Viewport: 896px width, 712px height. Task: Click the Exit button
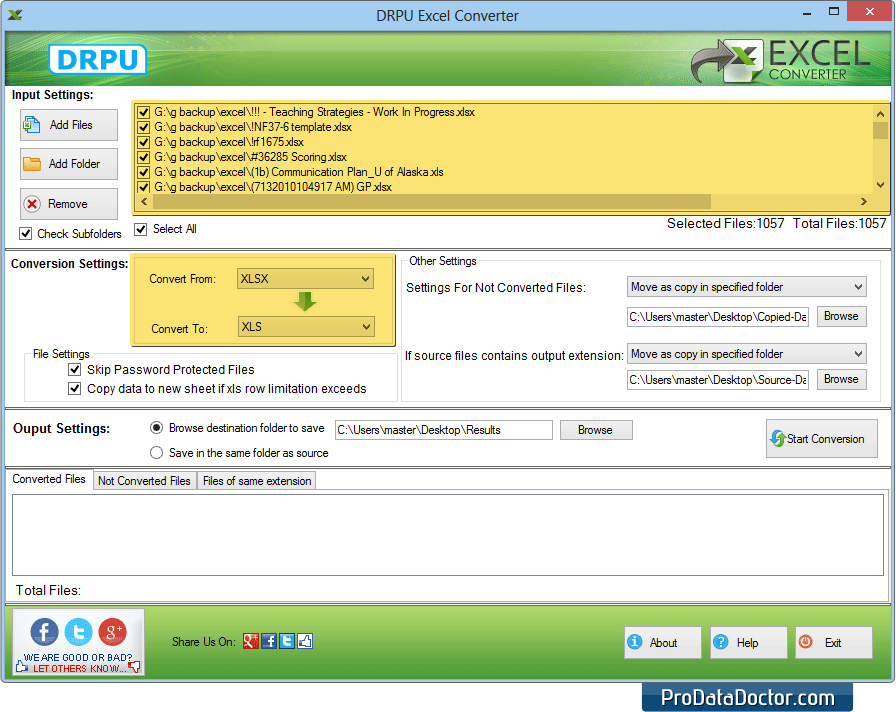click(x=833, y=642)
